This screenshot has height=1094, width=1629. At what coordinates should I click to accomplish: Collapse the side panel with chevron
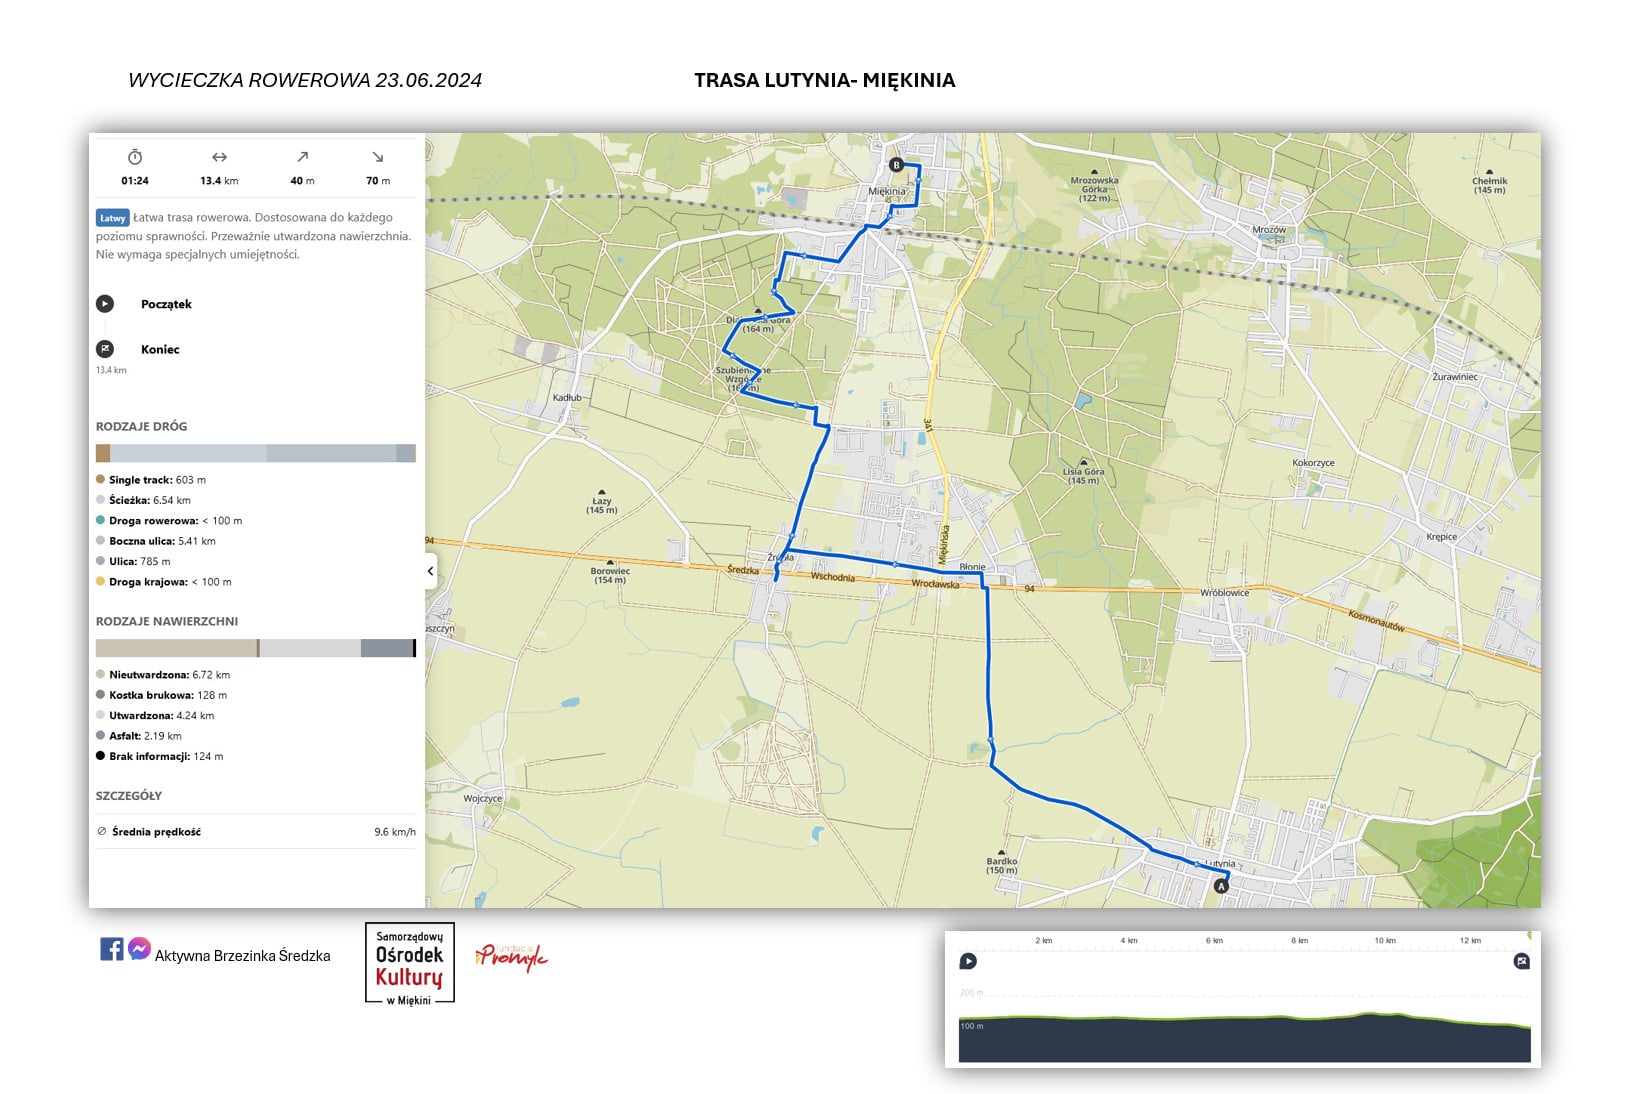[x=431, y=571]
